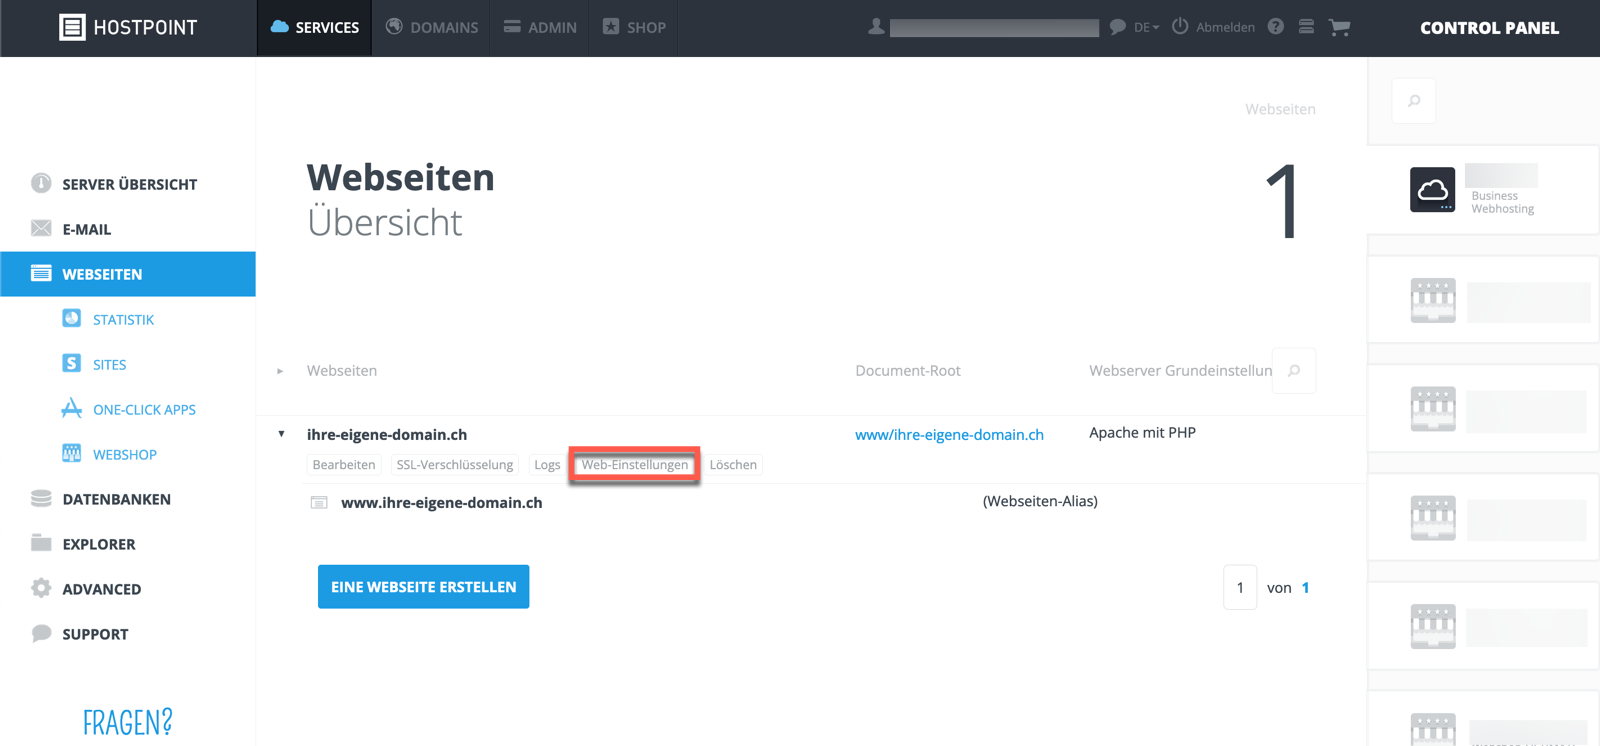The width and height of the screenshot is (1600, 746).
Task: Open the Shop tab
Action: 634,27
